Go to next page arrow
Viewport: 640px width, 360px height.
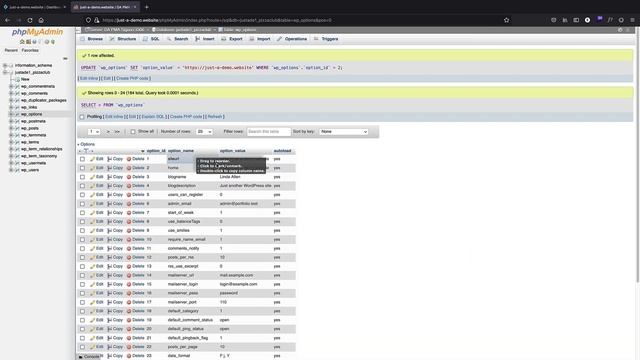108,132
